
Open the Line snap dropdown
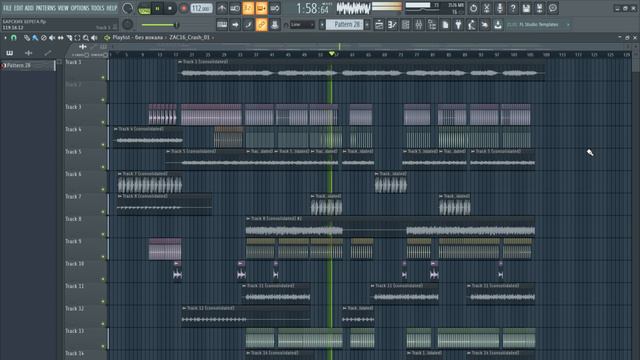tap(302, 25)
